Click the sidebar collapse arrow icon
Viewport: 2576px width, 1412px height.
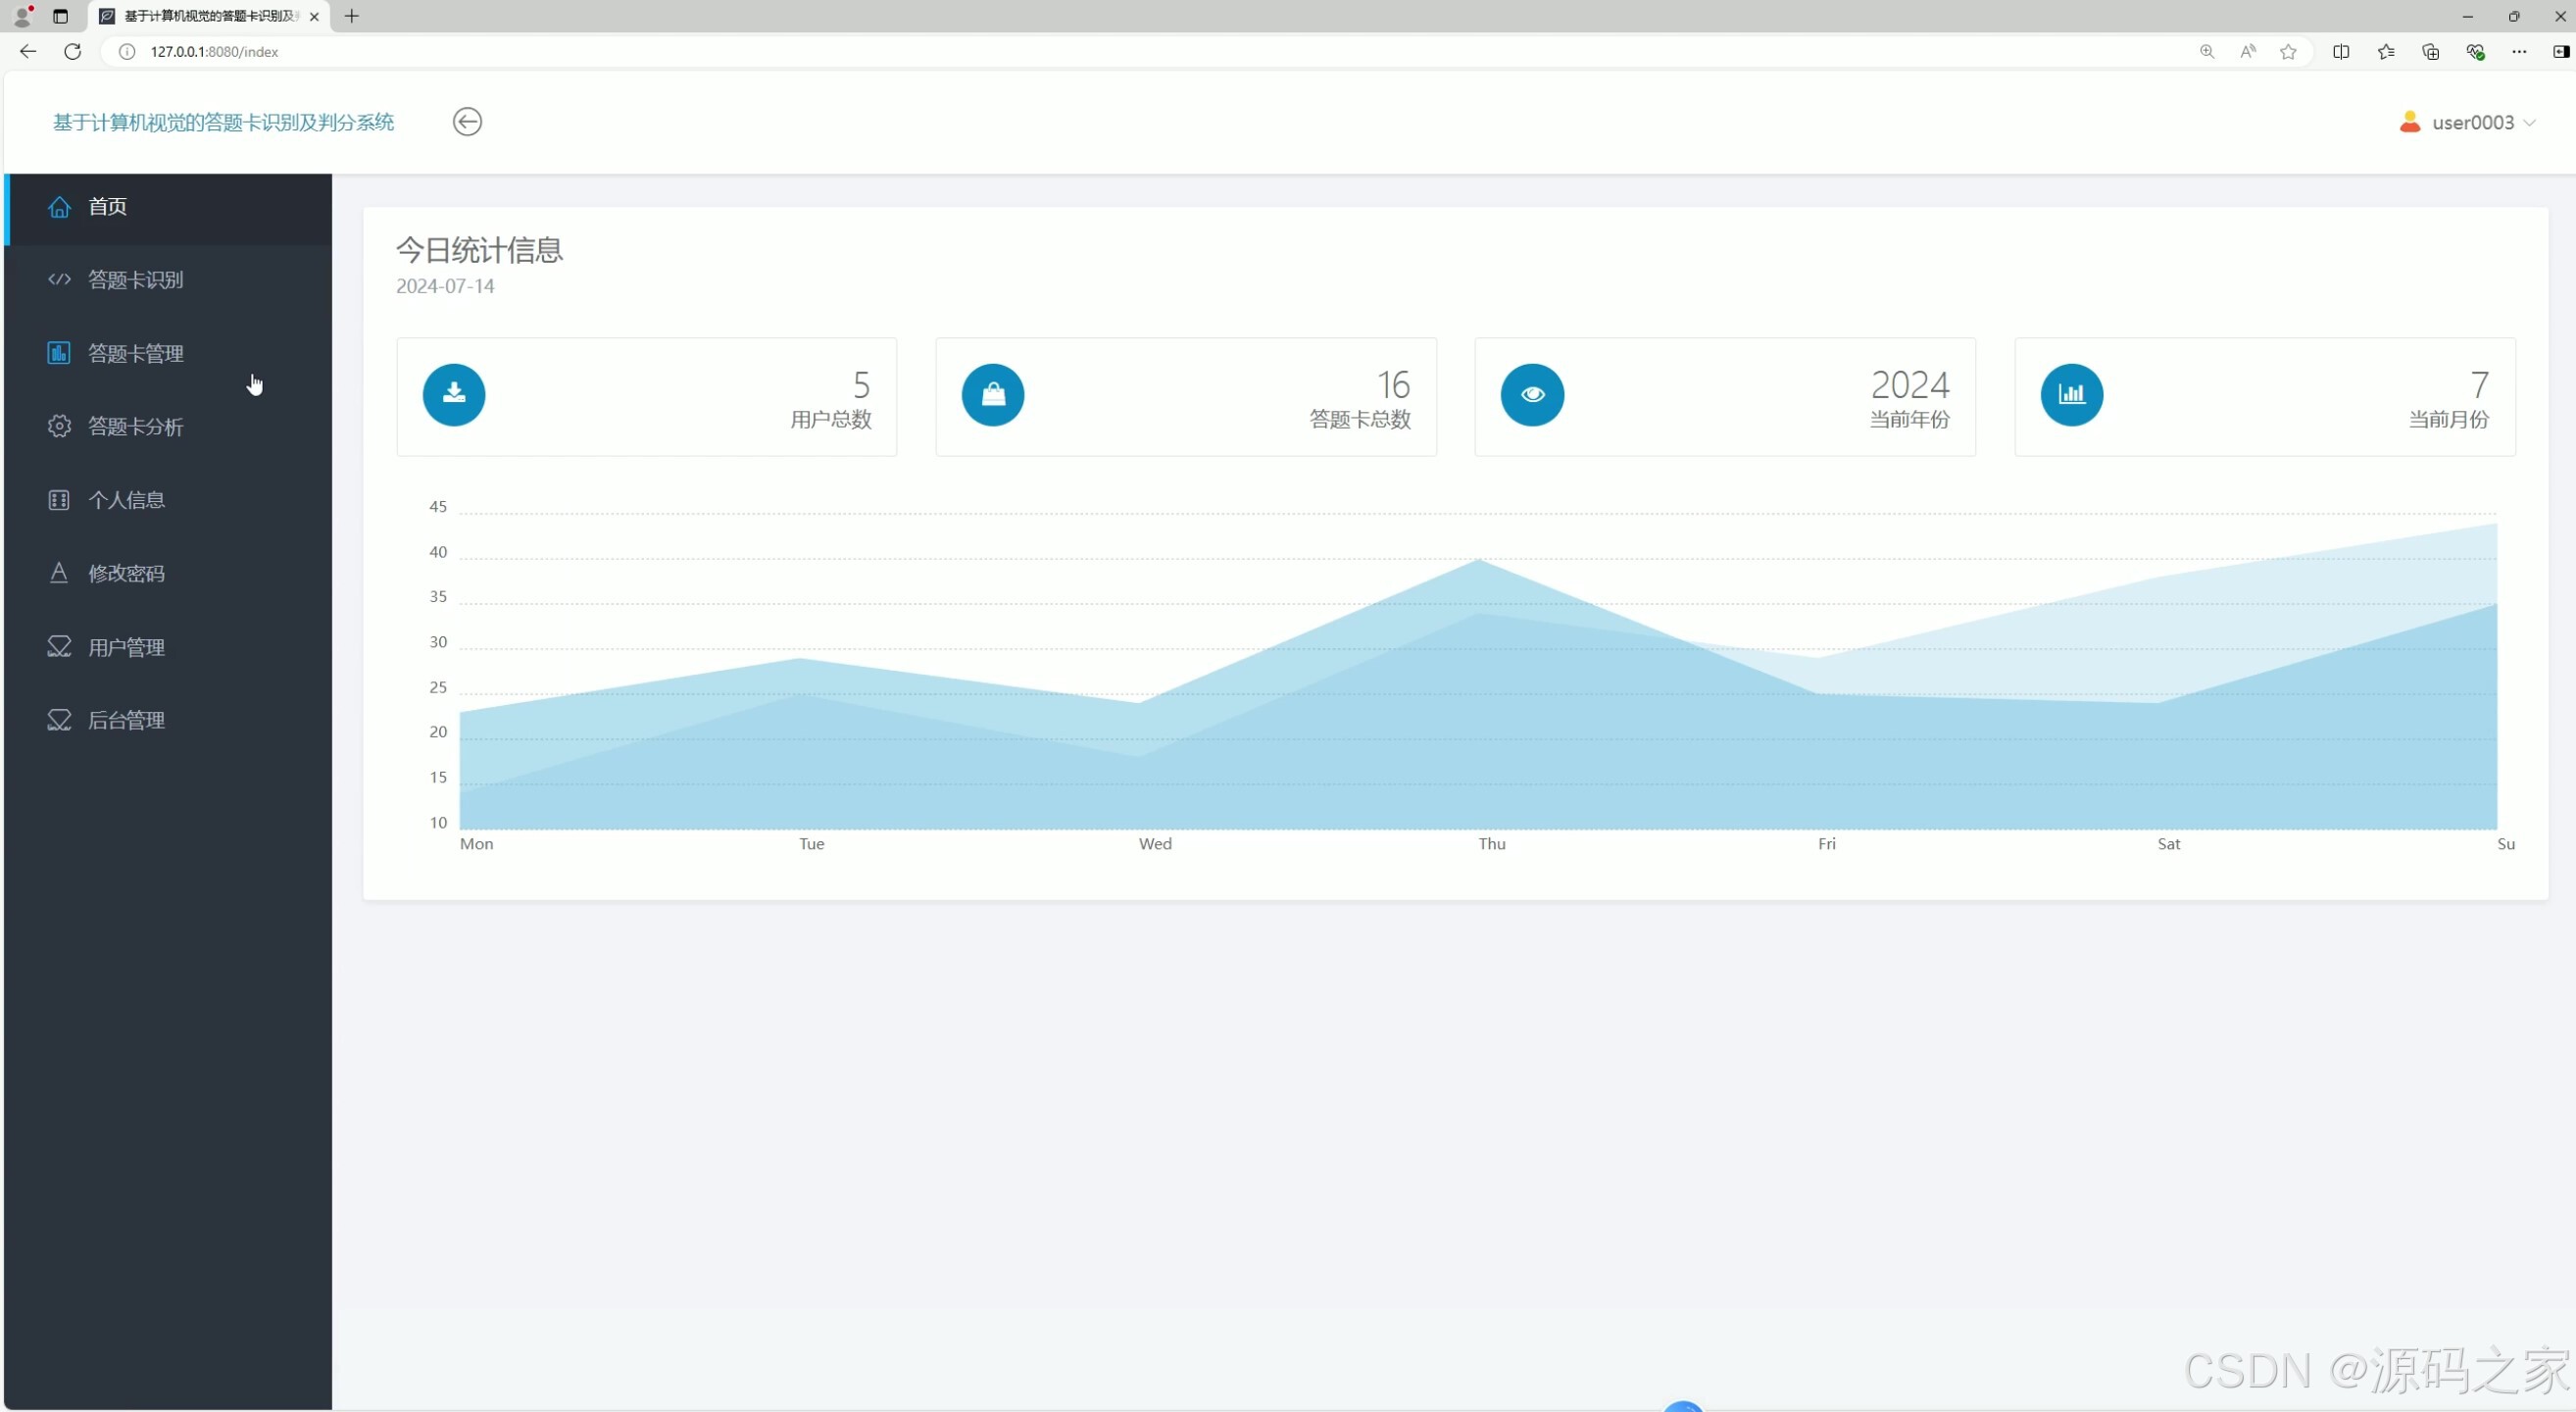click(467, 122)
